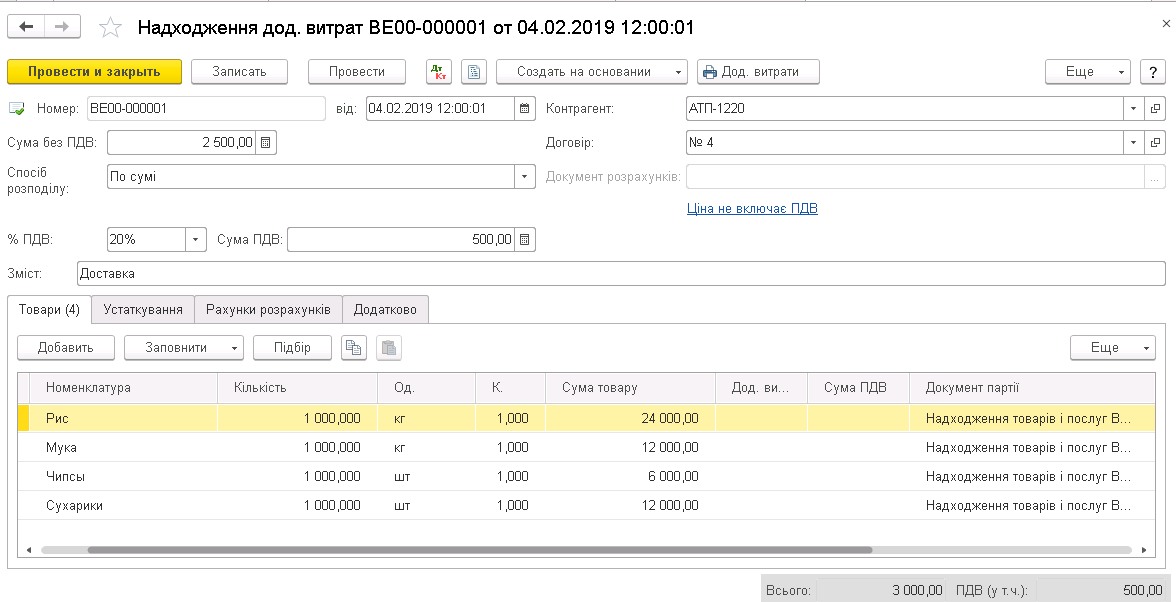Screen dimensions: 1176x602
Task: Open Контрагент АТП-1220 card icon
Action: [x=1156, y=109]
